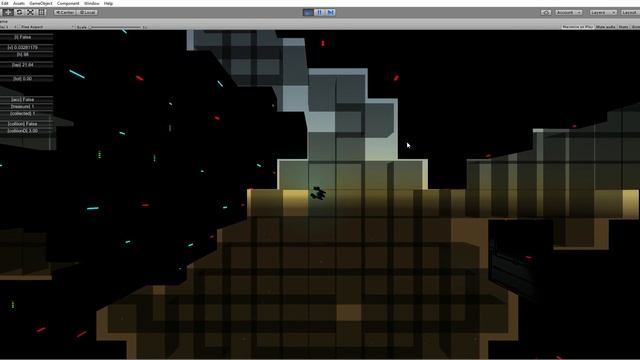The width and height of the screenshot is (640, 360).
Task: Open the Edit menu
Action: pyautogui.click(x=4, y=3)
